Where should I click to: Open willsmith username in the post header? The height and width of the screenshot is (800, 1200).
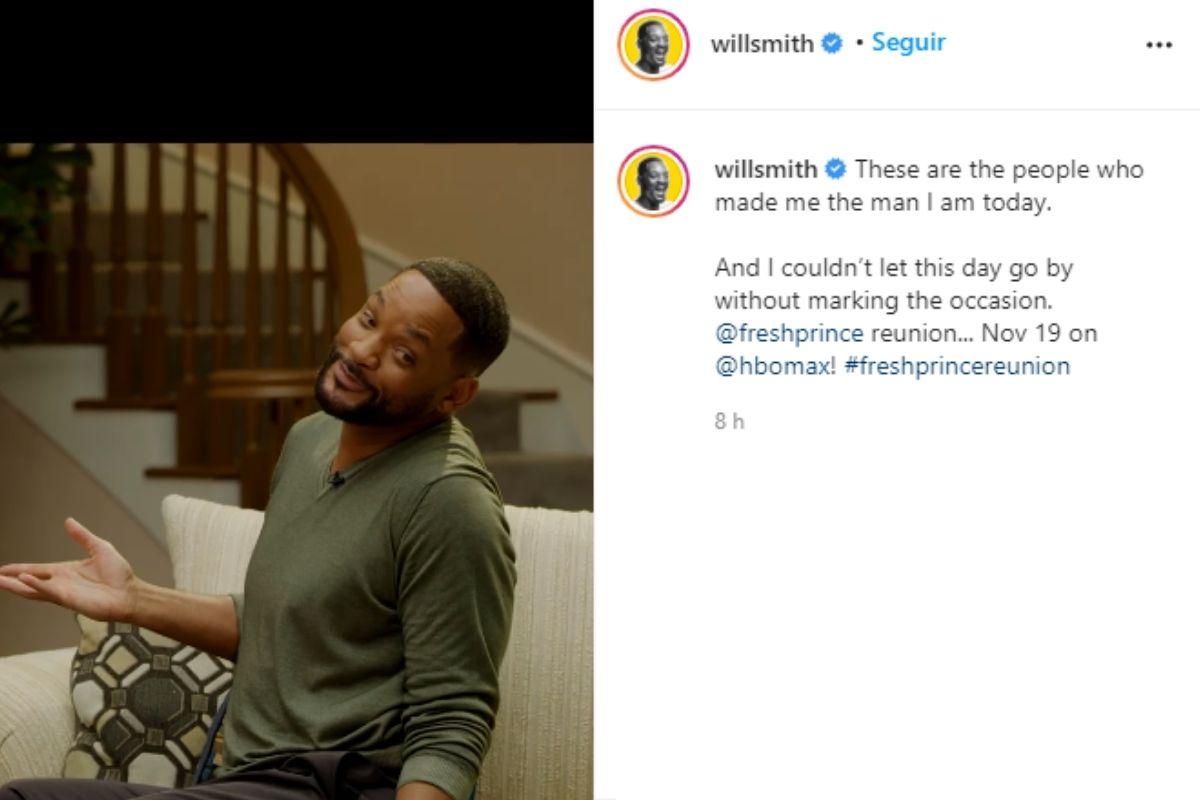pyautogui.click(x=761, y=44)
